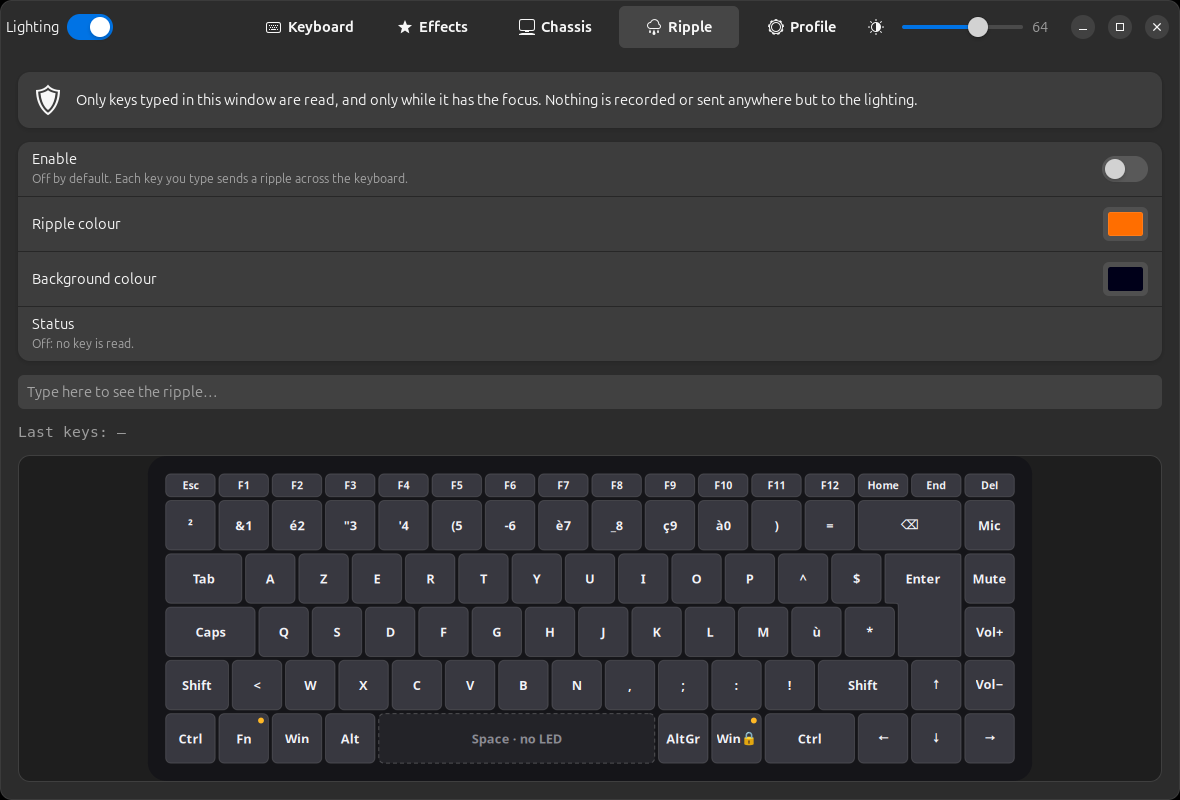Click the End key
Image resolution: width=1180 pixels, height=800 pixels.
tap(936, 485)
